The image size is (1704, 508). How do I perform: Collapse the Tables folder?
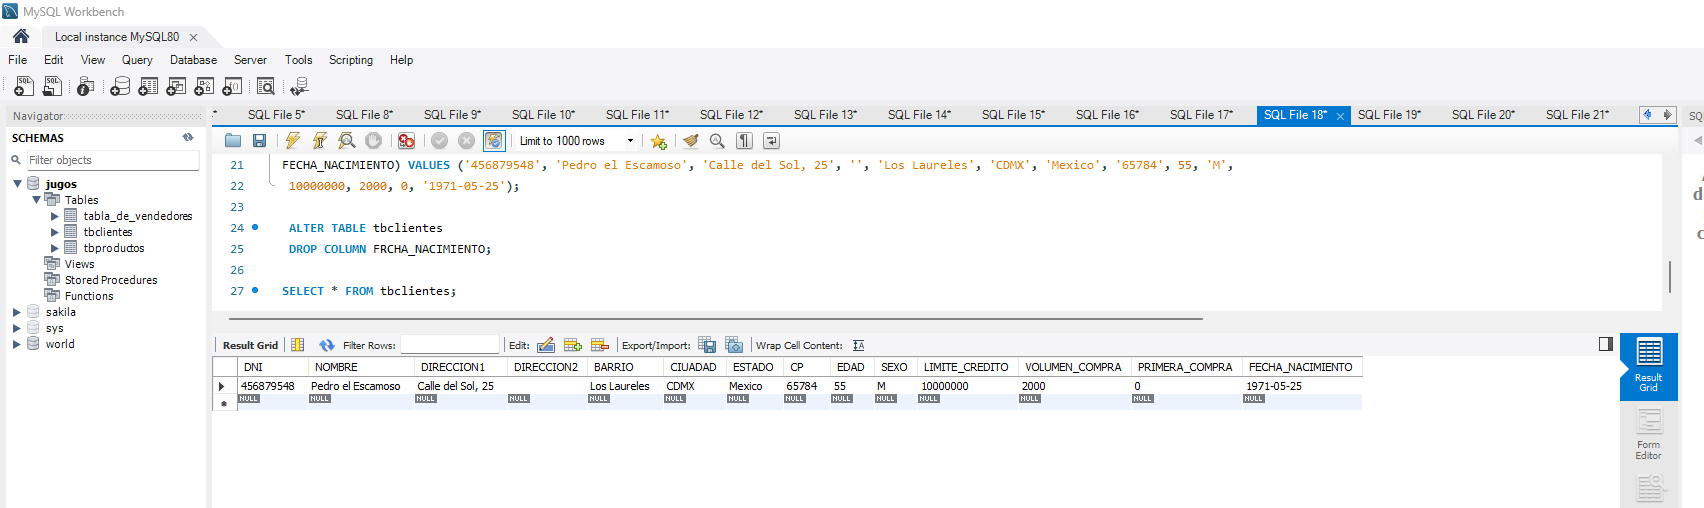(36, 200)
